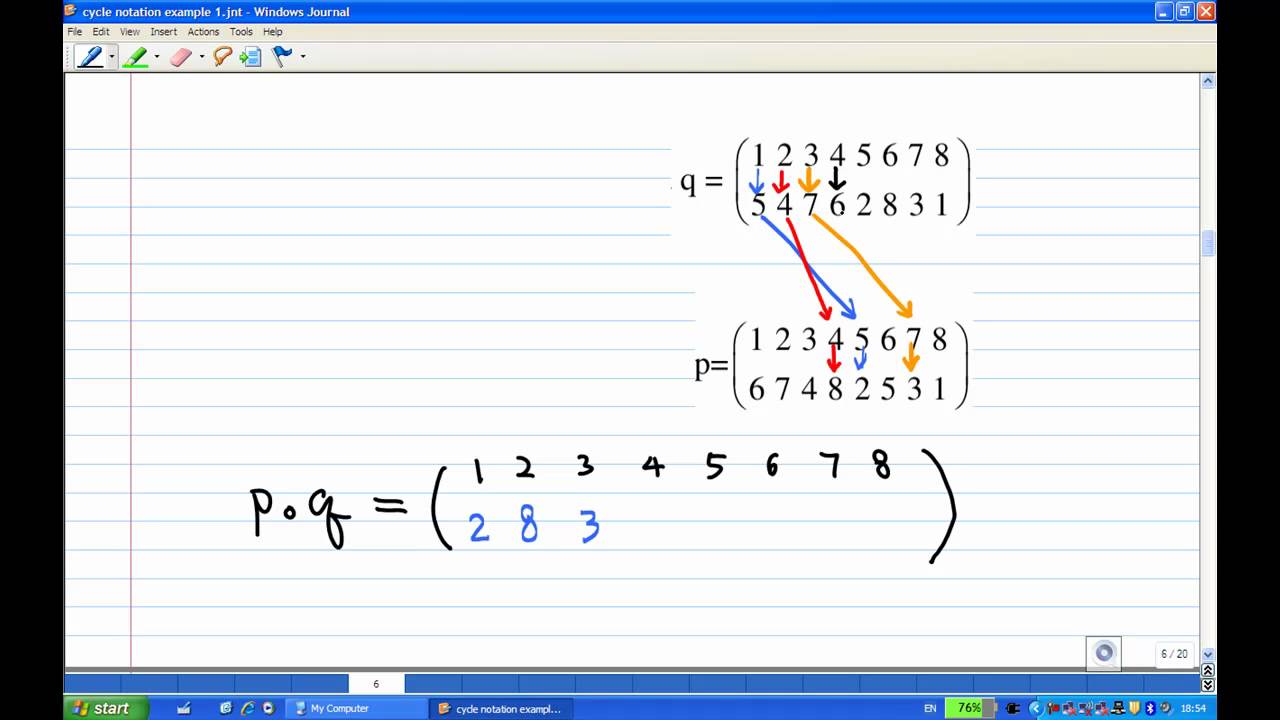Click the EN language indicator
1280x720 pixels.
point(930,708)
